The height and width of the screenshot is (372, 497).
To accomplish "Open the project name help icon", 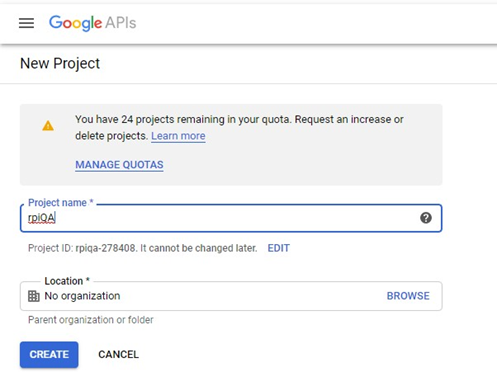I will pos(426,218).
